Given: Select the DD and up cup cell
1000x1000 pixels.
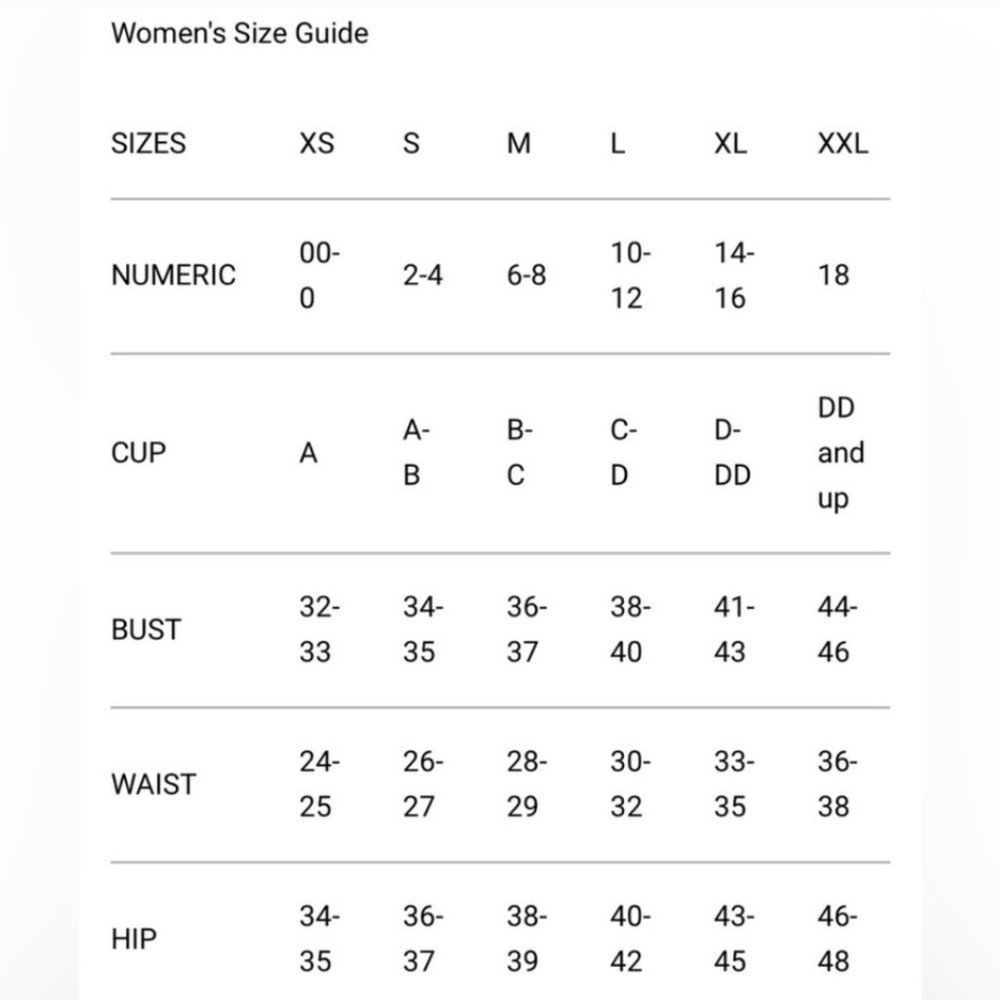Looking at the screenshot, I should pyautogui.click(x=840, y=453).
